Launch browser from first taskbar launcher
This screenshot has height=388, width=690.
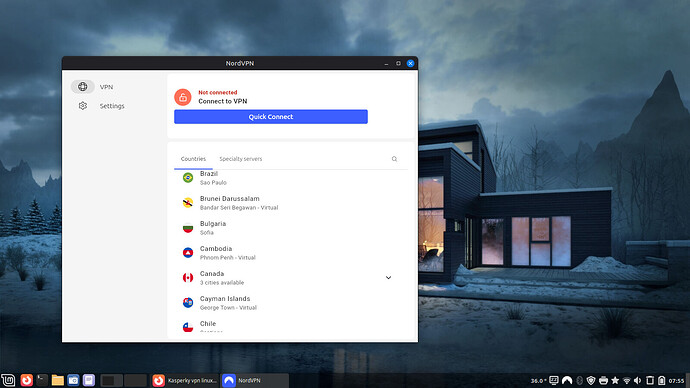pyautogui.click(x=26, y=380)
